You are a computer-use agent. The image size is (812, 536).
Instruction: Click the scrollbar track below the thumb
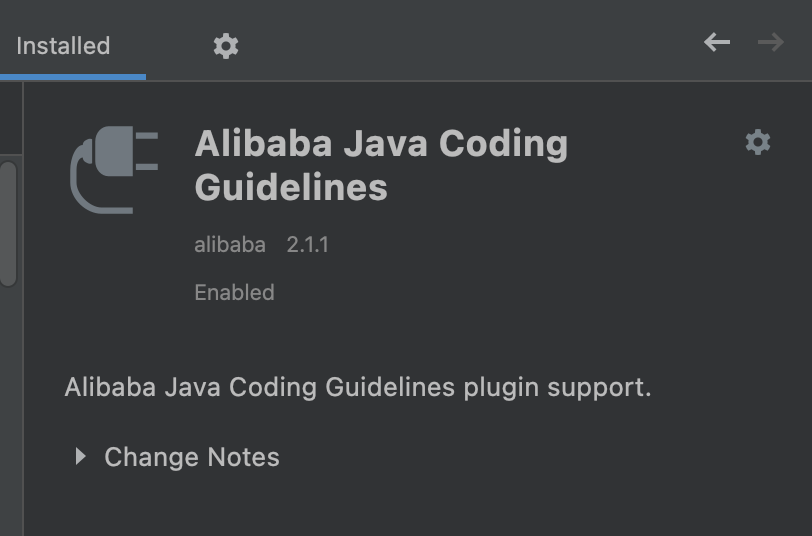click(8, 411)
